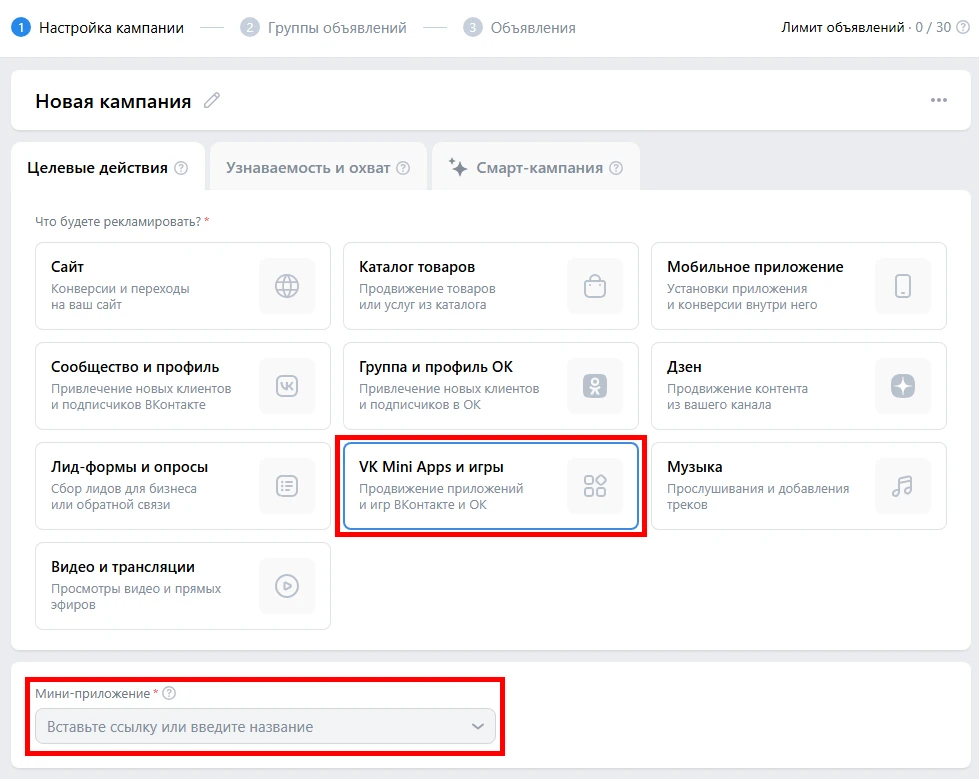Viewport: 979px width, 779px height.
Task: Click the OK logo icon on group card
Action: (x=595, y=386)
